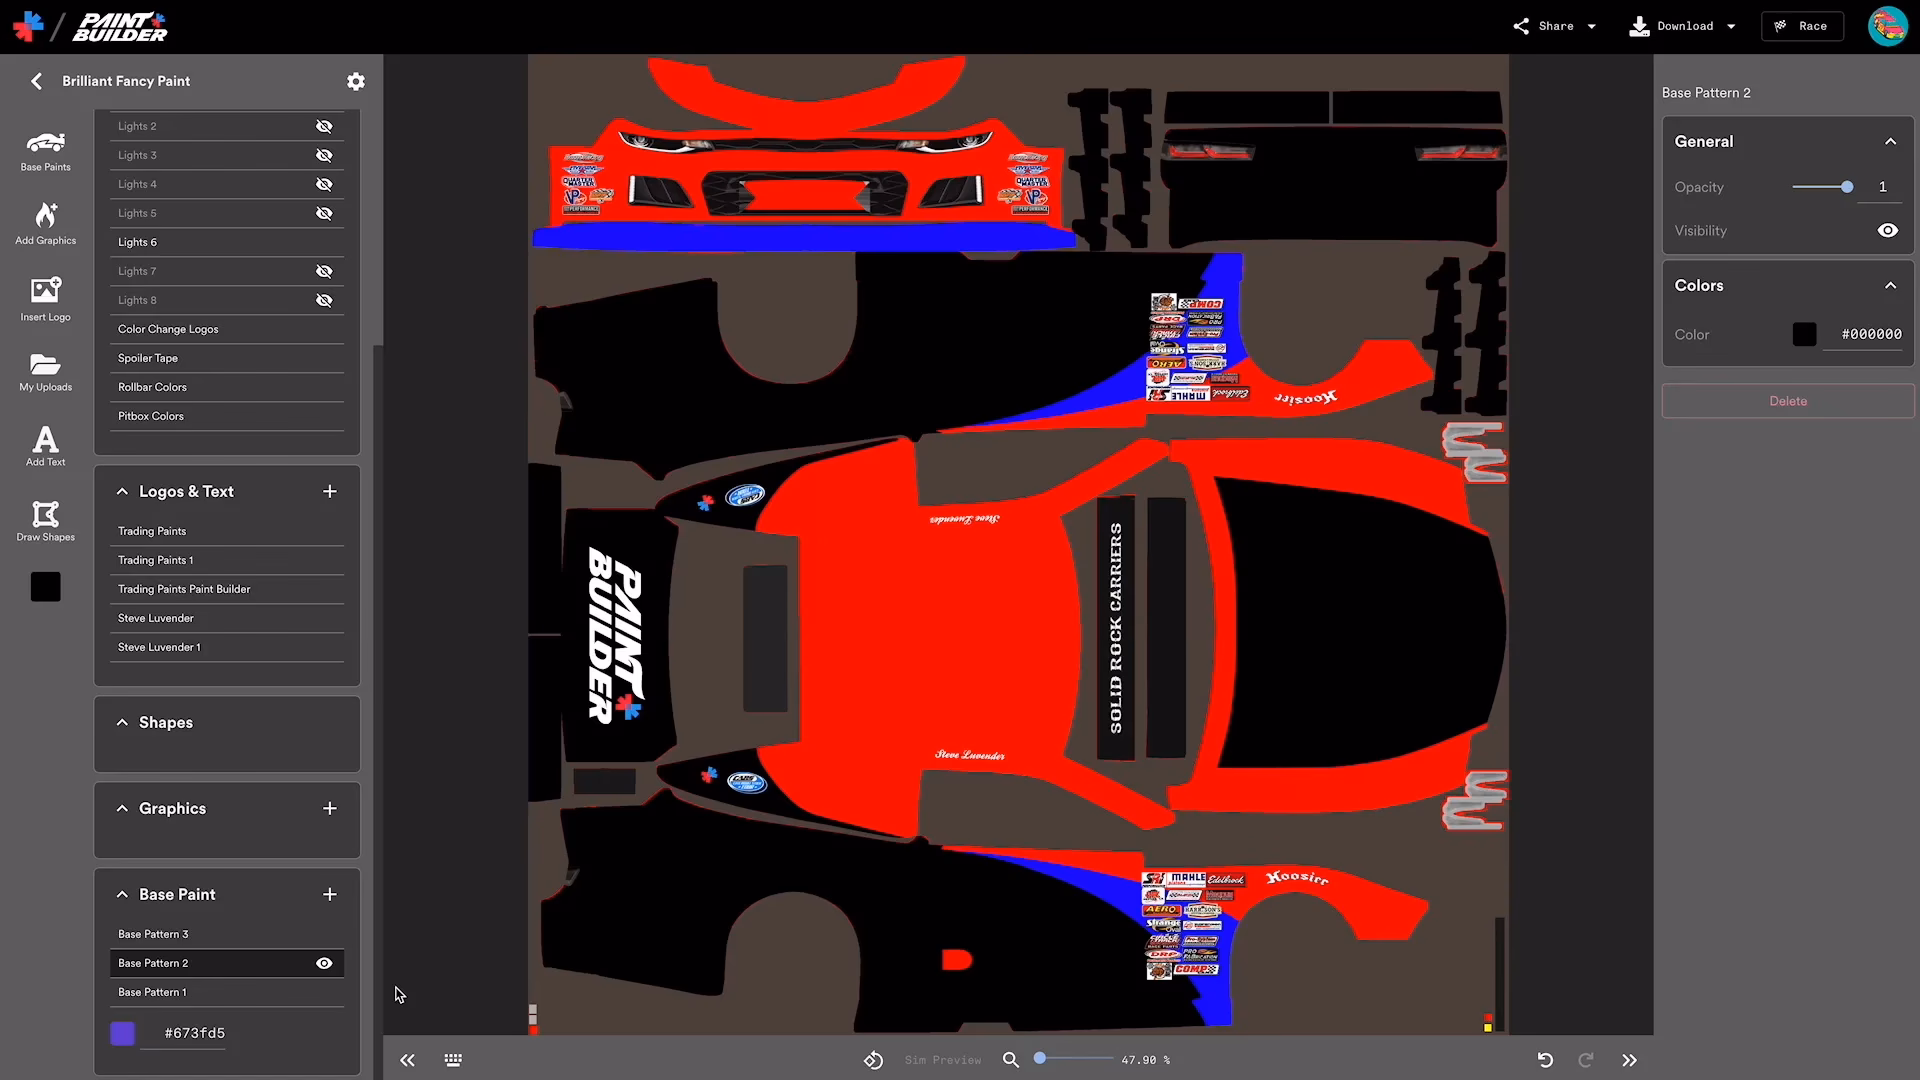The height and width of the screenshot is (1080, 1920).
Task: Show the Lights 8 layer
Action: pos(324,300)
